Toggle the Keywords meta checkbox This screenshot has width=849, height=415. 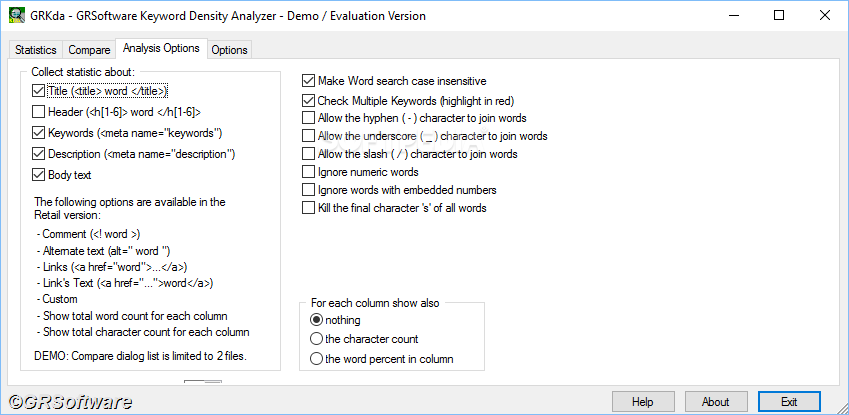38,133
